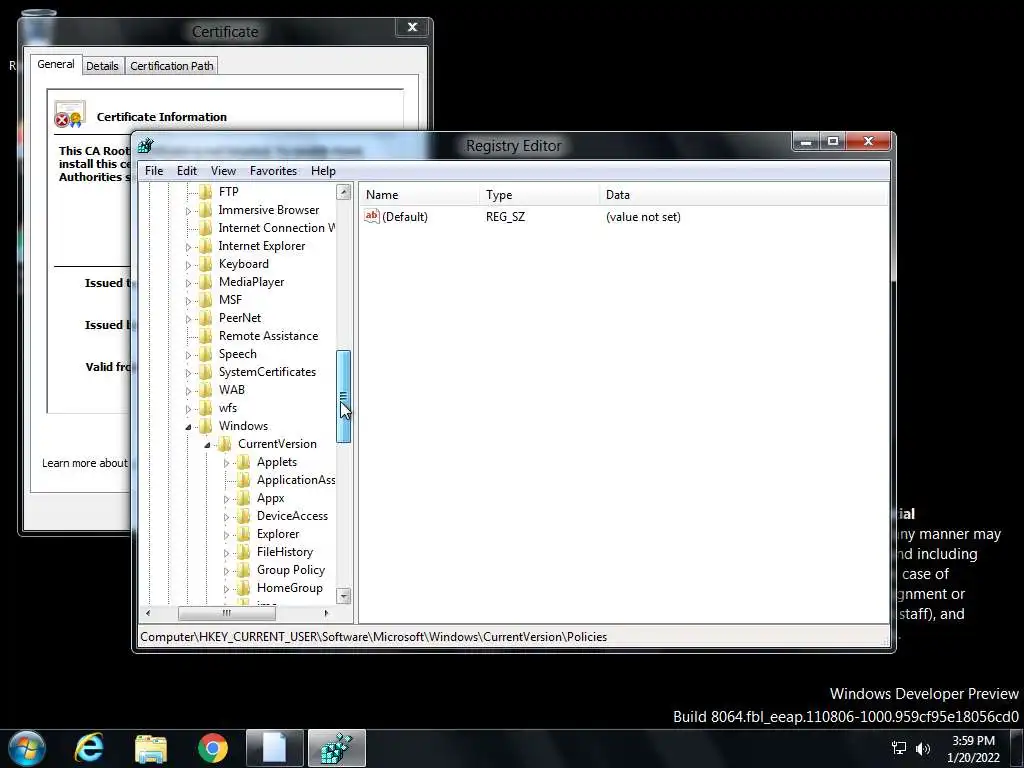Open the volume tray icon
The width and height of the screenshot is (1024, 768).
coord(923,748)
